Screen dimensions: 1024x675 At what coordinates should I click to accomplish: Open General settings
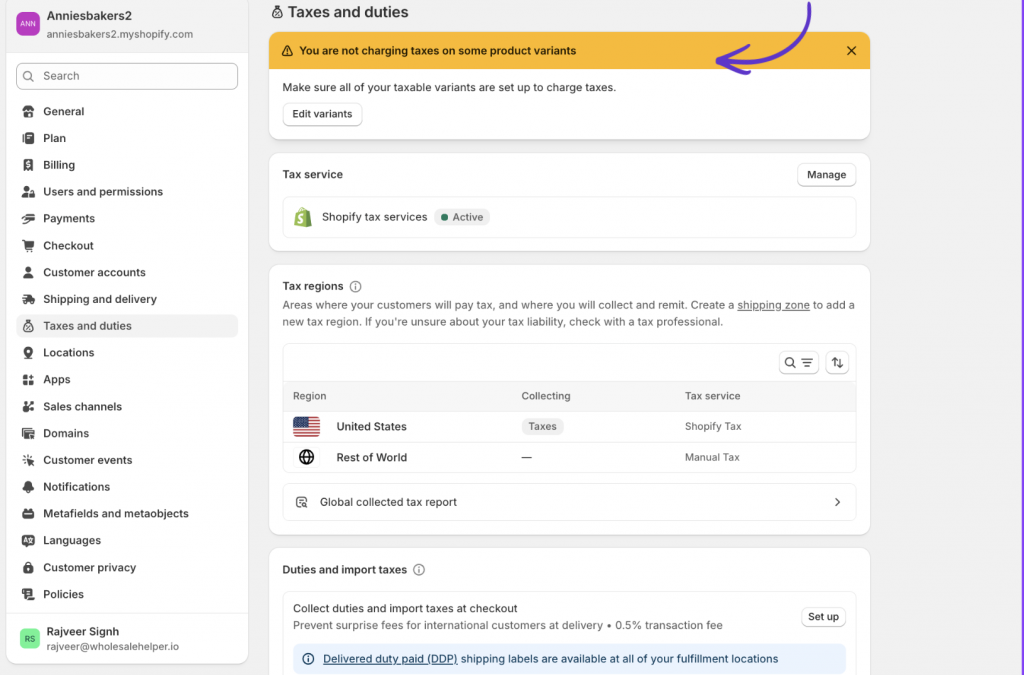127,112
